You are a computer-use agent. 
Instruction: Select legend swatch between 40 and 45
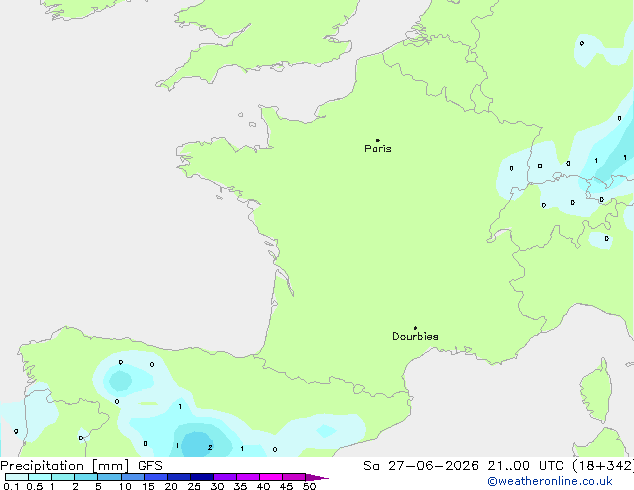271,477
